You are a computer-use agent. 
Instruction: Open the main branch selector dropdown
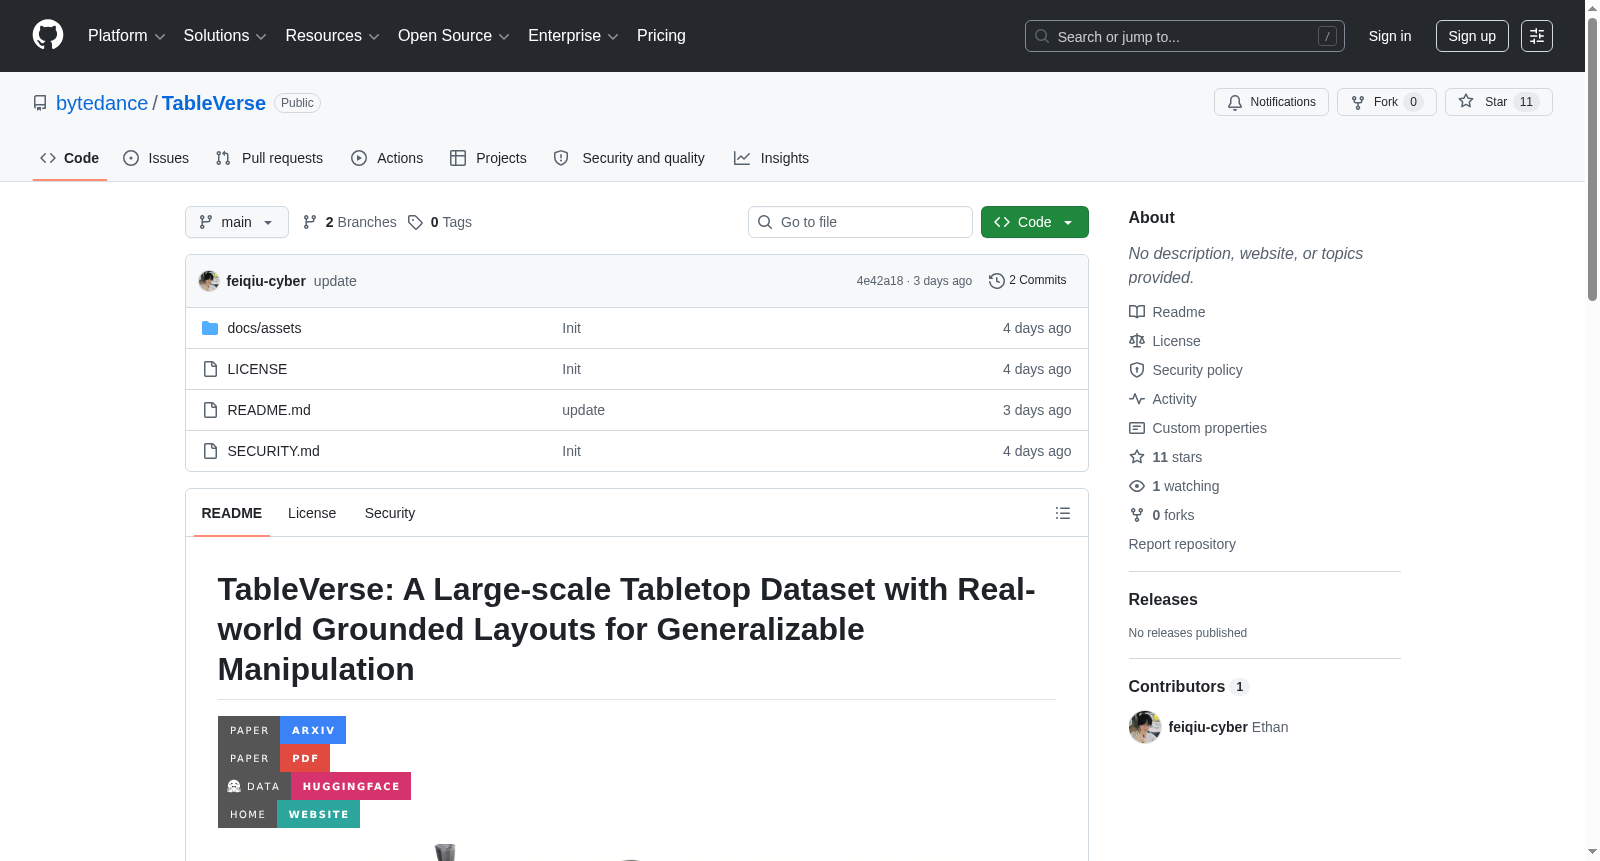point(237,222)
